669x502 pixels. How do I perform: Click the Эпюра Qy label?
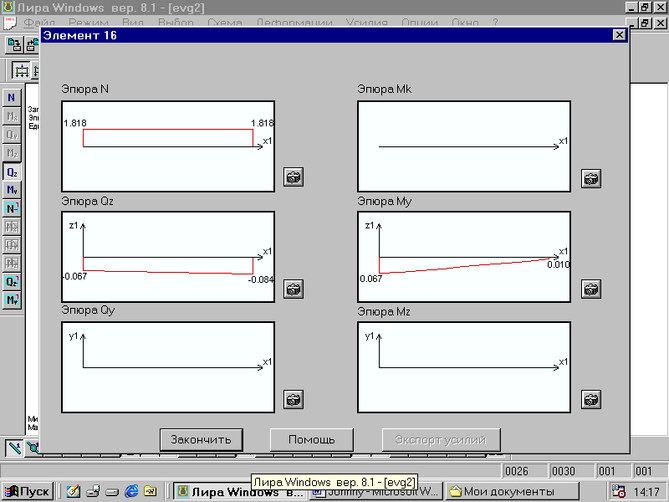point(88,310)
